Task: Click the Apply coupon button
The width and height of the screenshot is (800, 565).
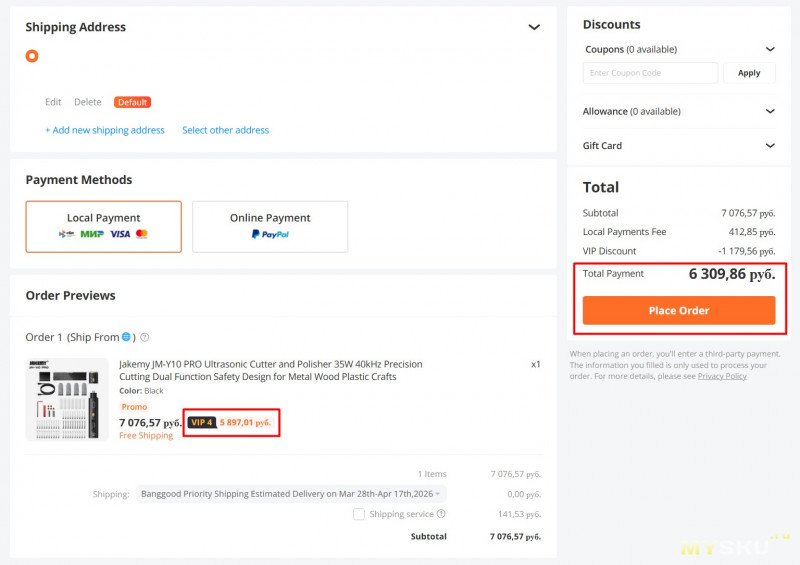Action: coord(749,73)
